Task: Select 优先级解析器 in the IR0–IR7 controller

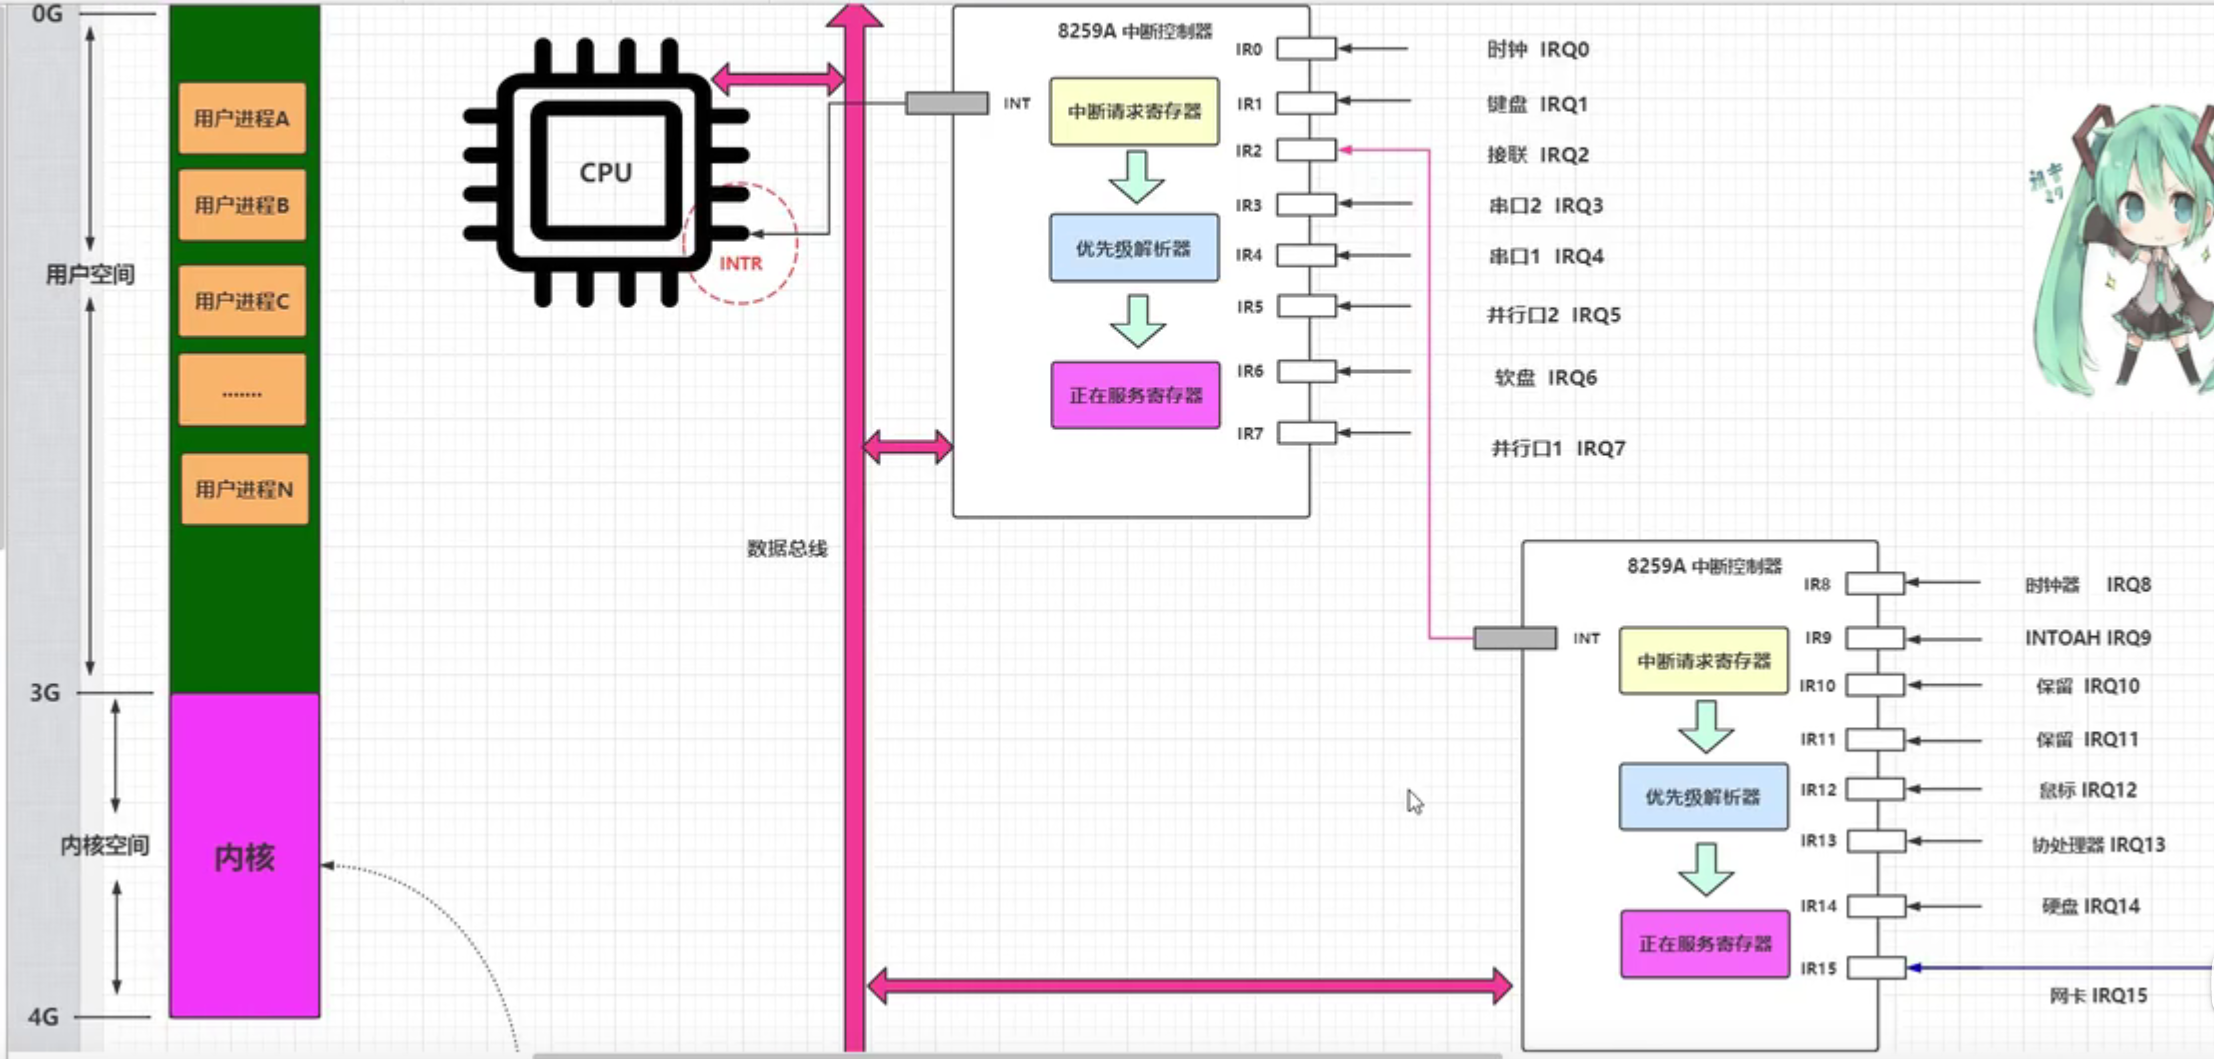Action: (1134, 248)
